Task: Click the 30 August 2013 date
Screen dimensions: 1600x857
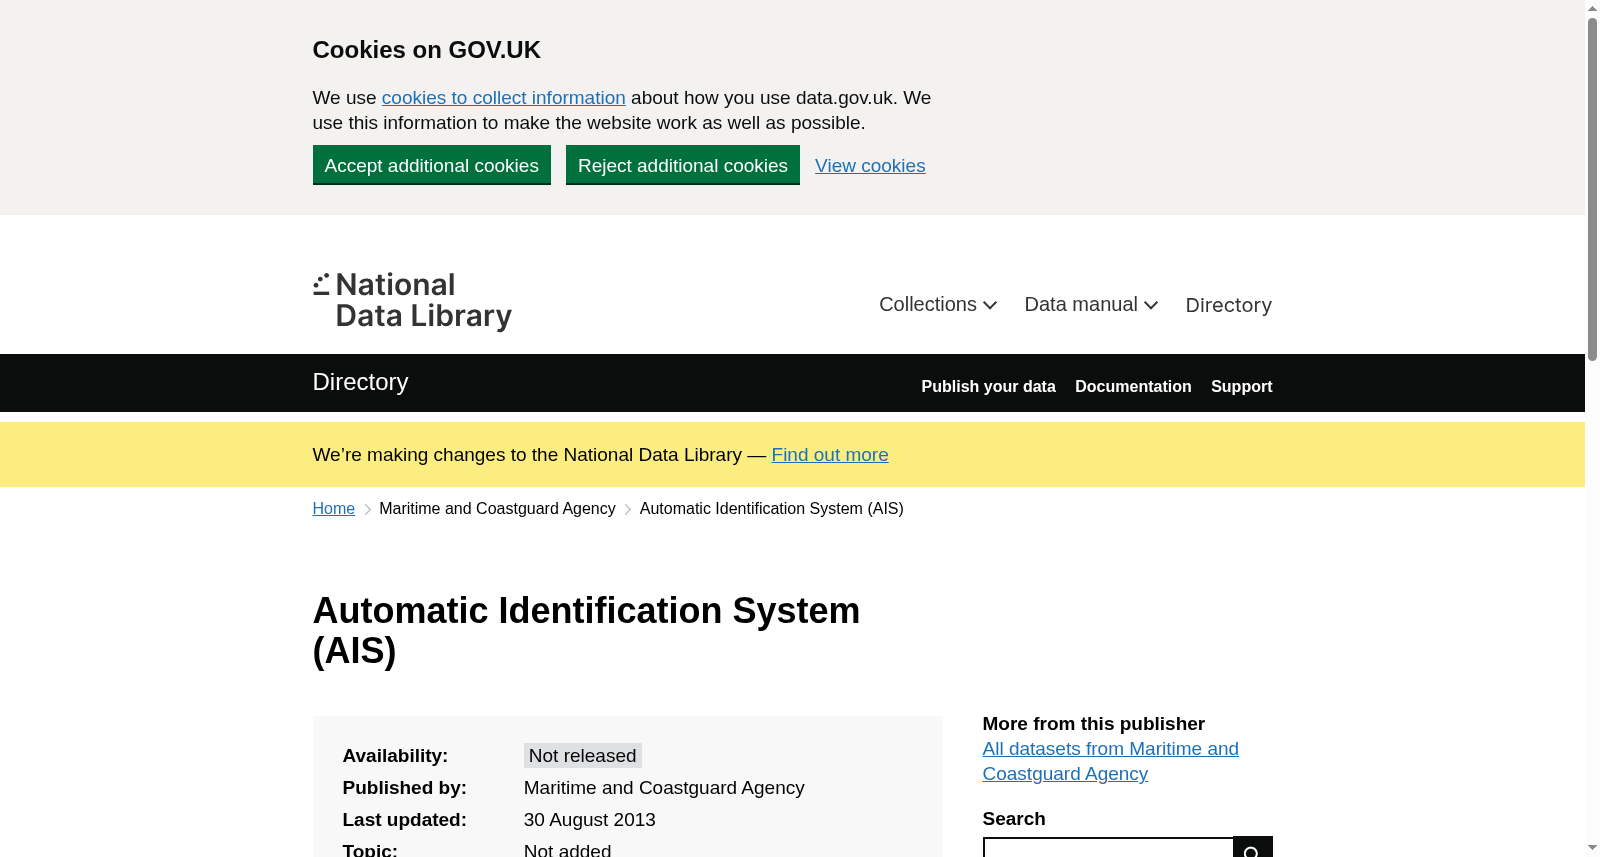Action: [x=589, y=820]
